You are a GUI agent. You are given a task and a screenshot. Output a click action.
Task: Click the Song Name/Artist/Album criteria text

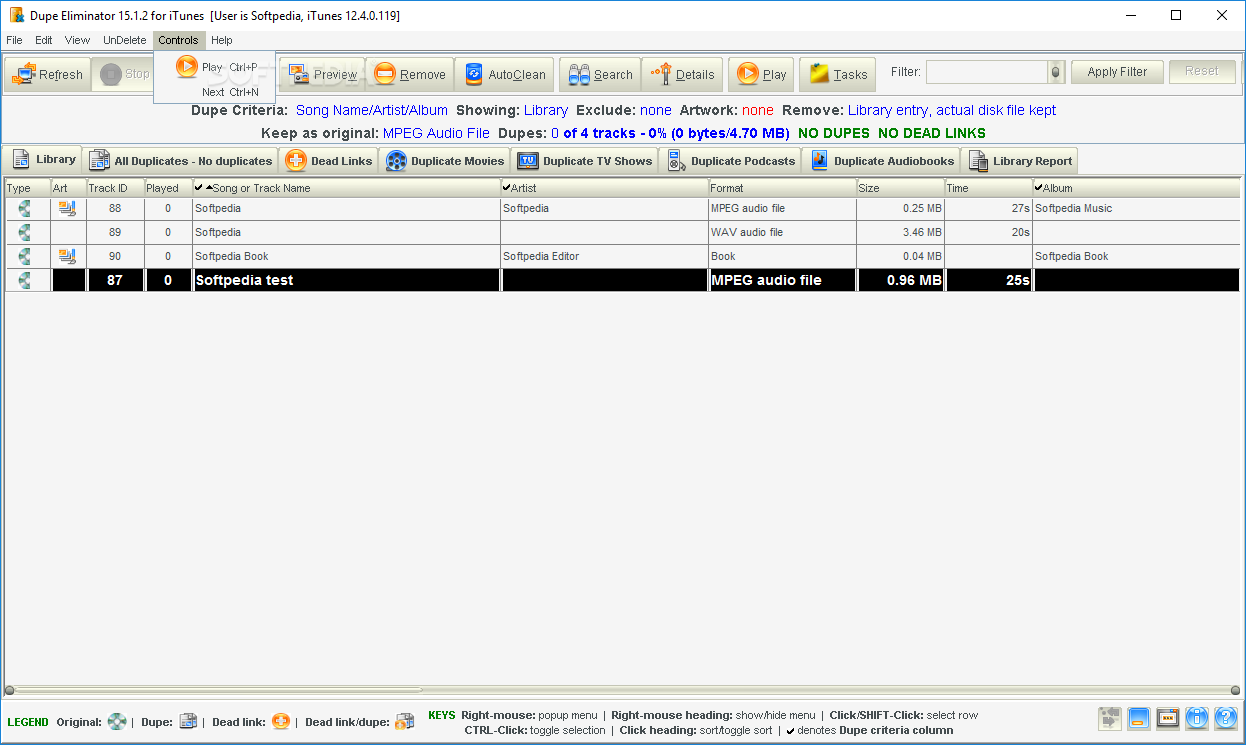pos(372,110)
